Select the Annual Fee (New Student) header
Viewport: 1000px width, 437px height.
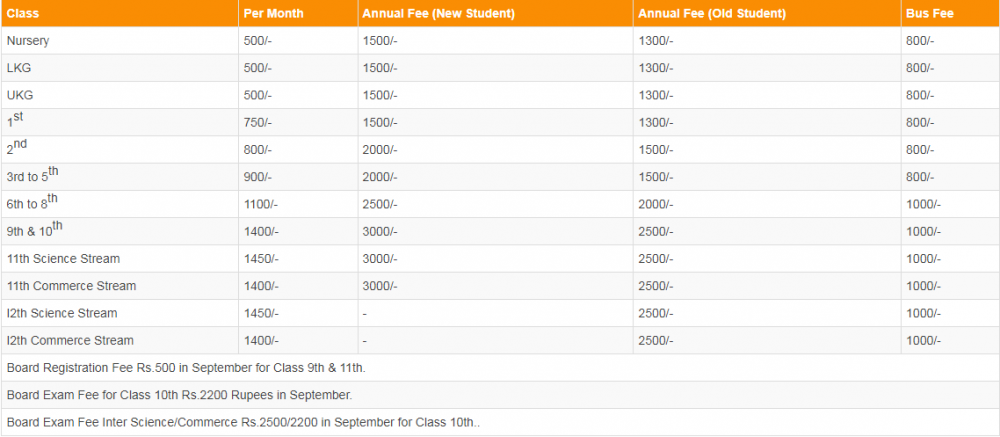(438, 14)
